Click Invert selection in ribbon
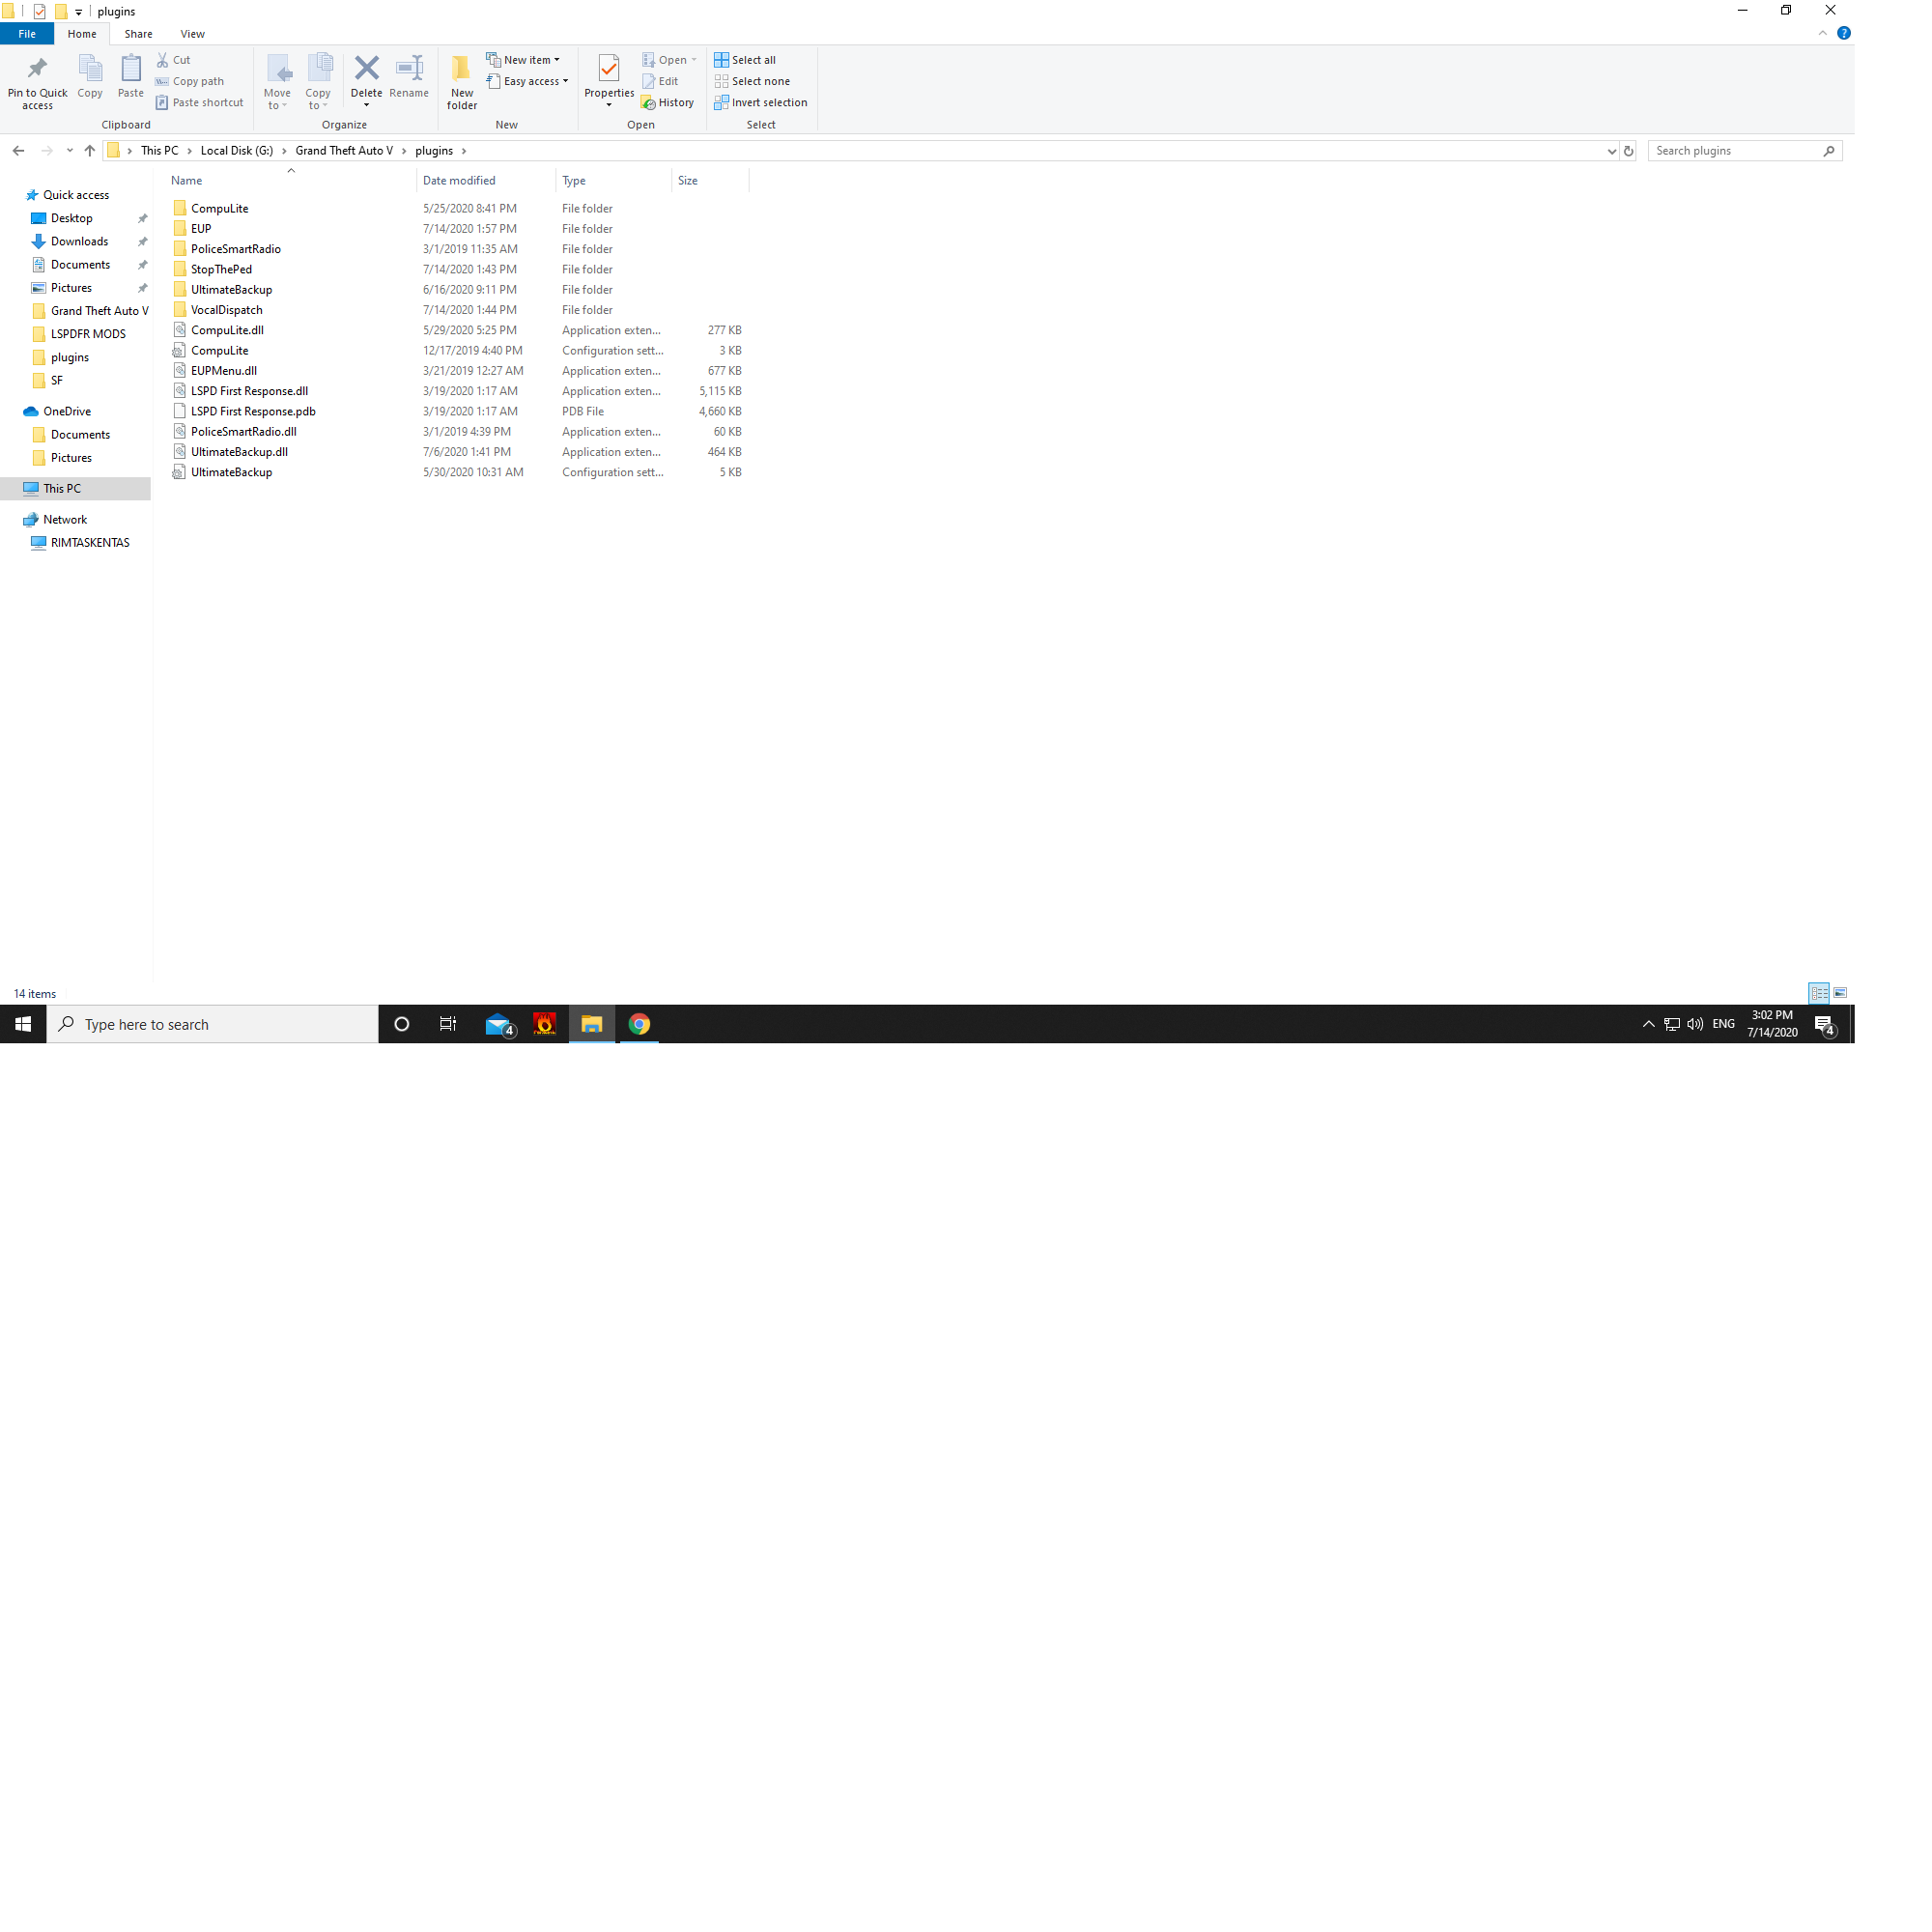The height and width of the screenshot is (1932, 1932). pos(760,103)
